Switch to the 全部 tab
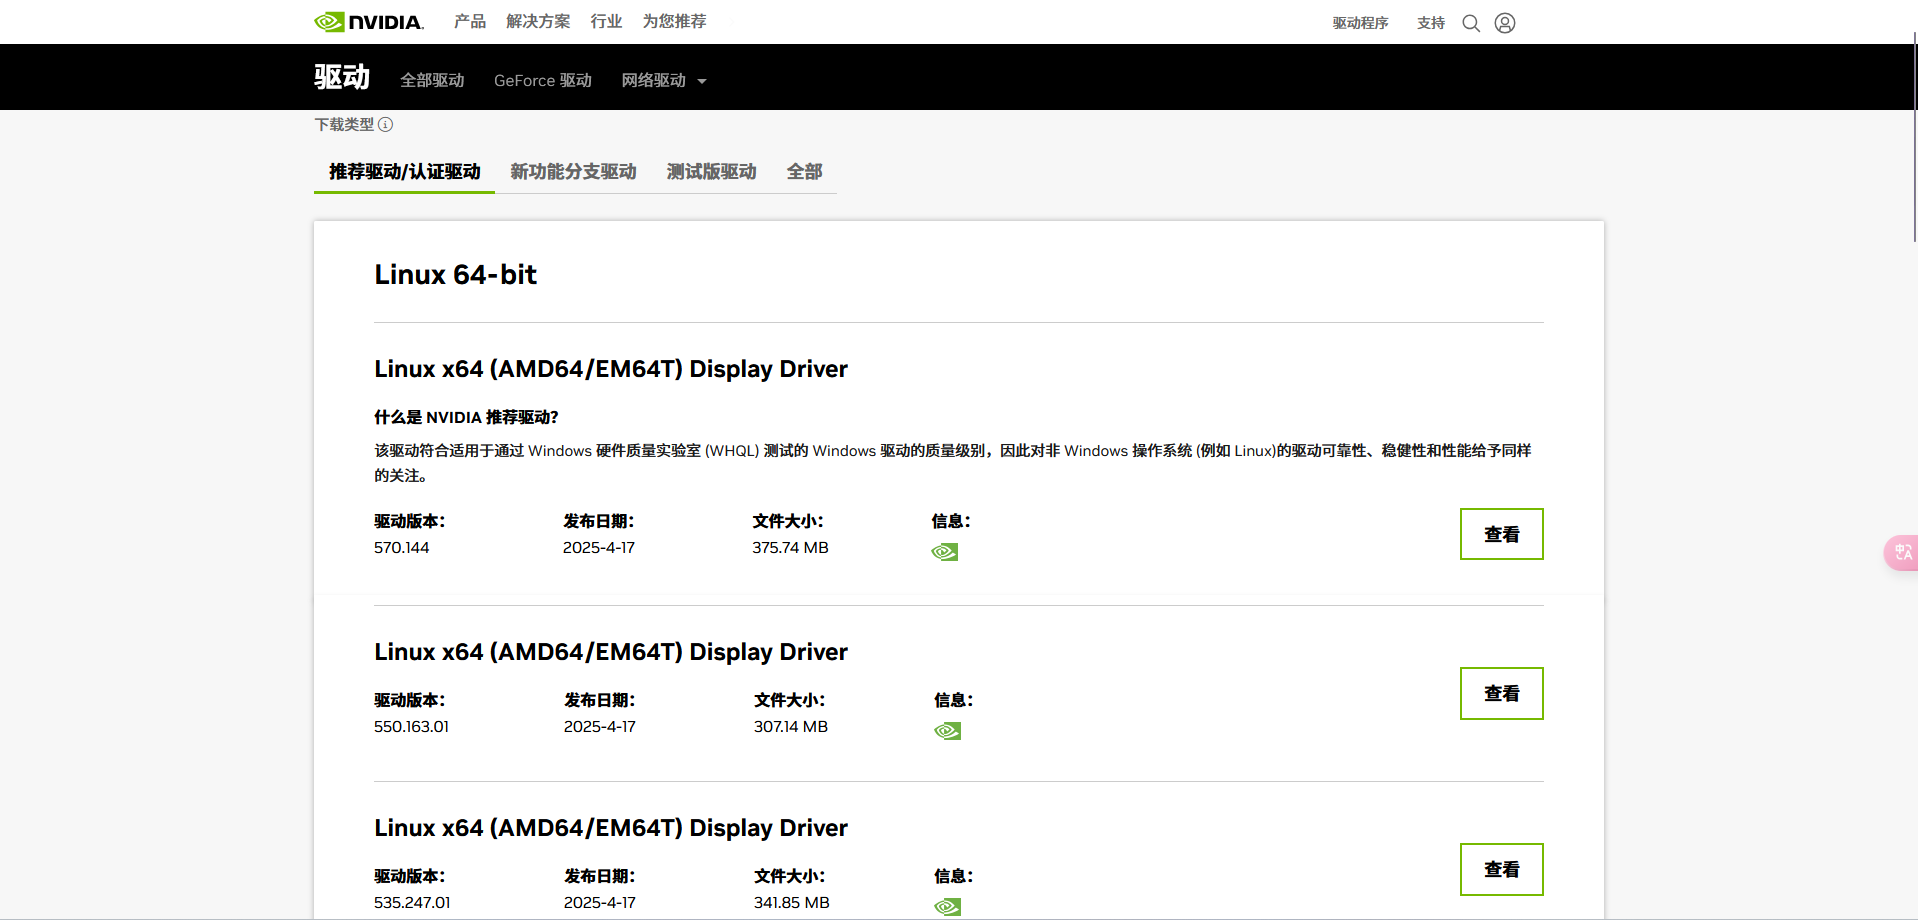The width and height of the screenshot is (1918, 920). [x=805, y=172]
